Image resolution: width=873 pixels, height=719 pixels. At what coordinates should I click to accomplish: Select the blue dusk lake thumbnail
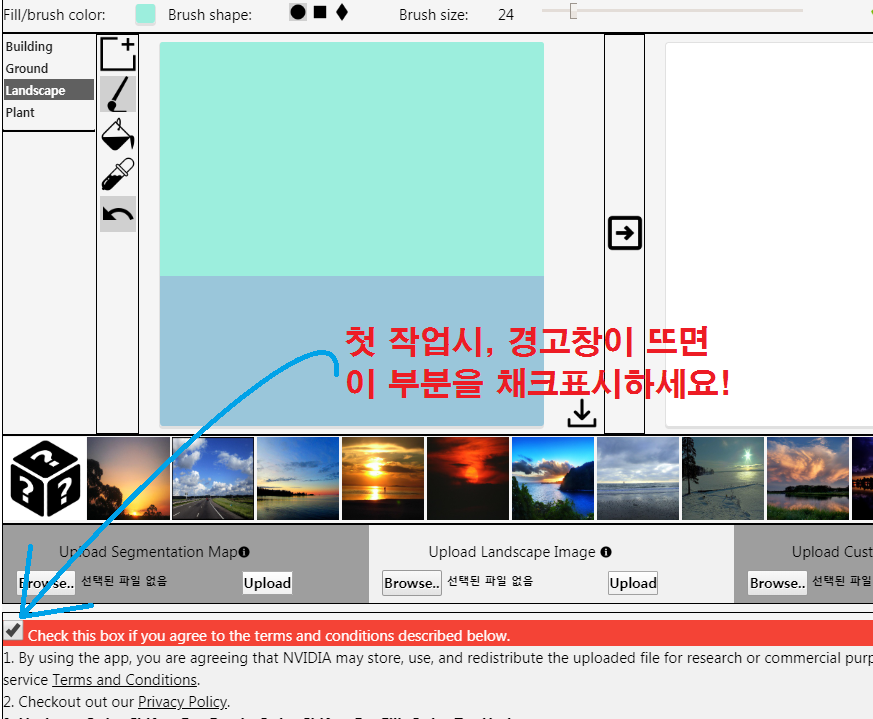[x=298, y=478]
